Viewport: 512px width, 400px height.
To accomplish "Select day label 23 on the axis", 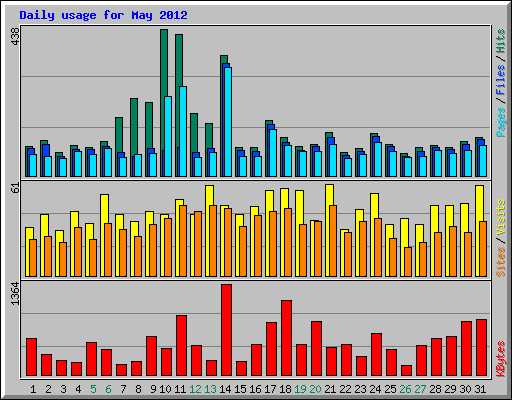I will [x=360, y=389].
